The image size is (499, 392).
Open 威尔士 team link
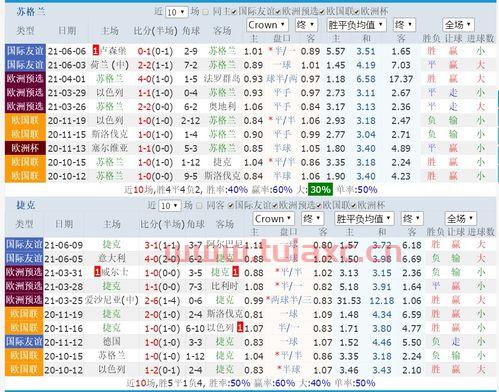(115, 272)
